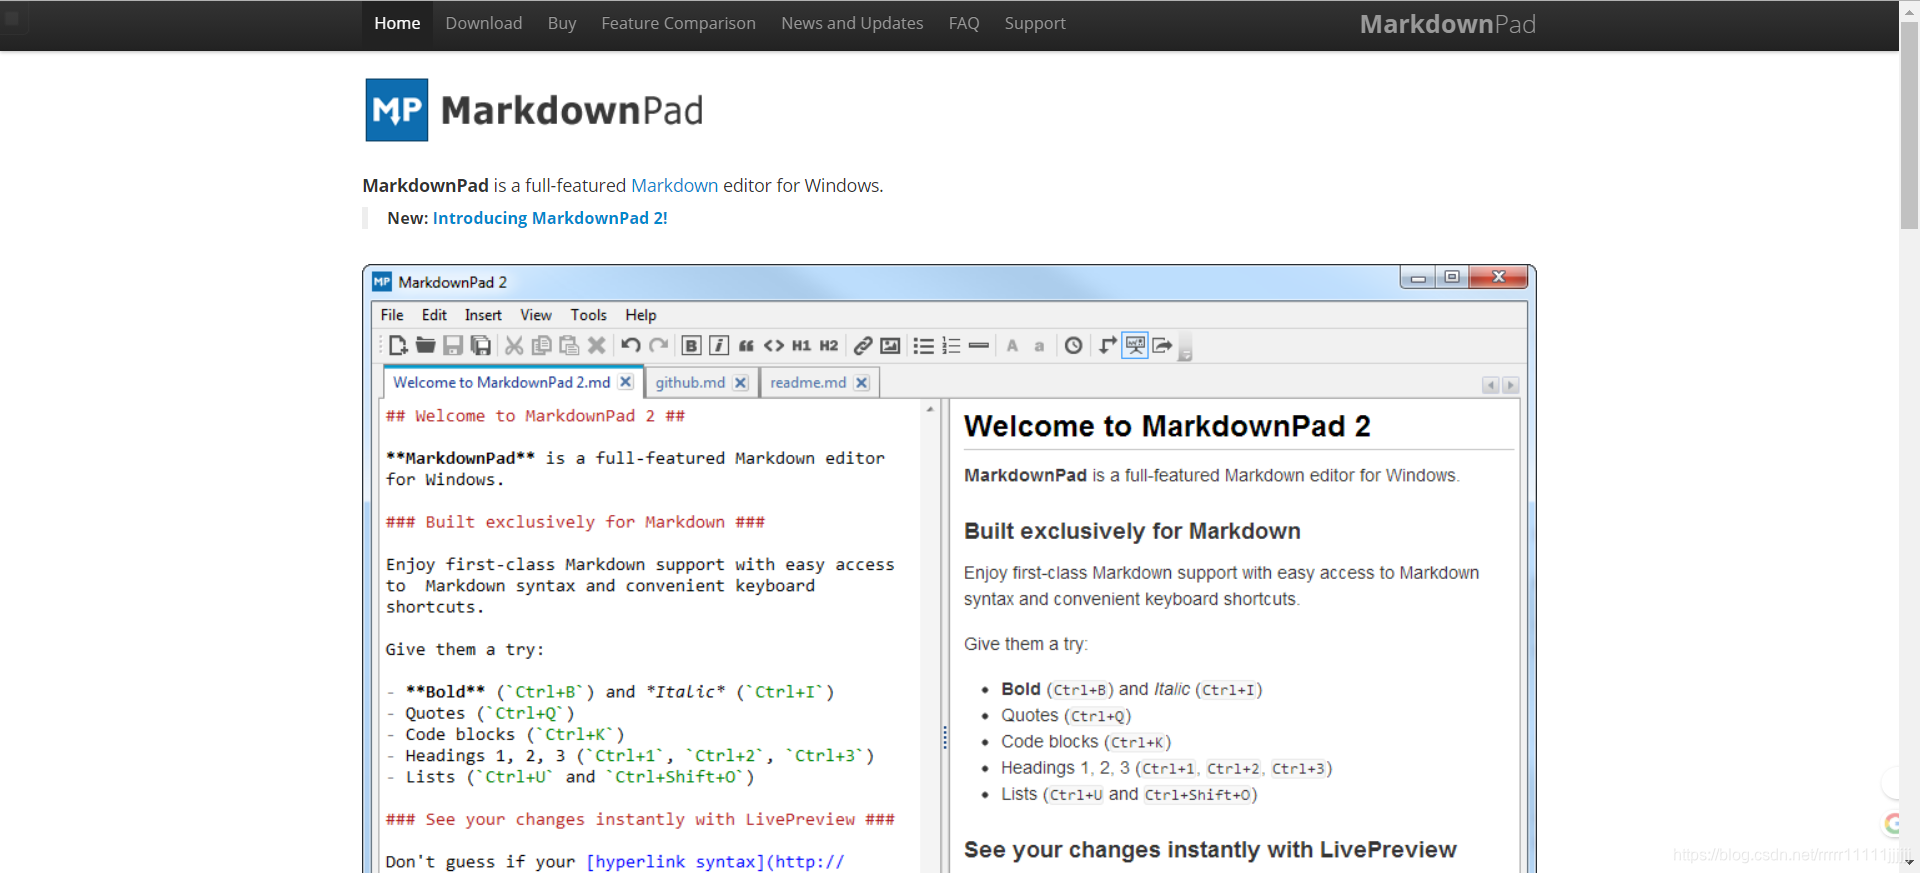Image resolution: width=1920 pixels, height=873 pixels.
Task: Apply Heading 1 with H1 icon
Action: click(801, 346)
